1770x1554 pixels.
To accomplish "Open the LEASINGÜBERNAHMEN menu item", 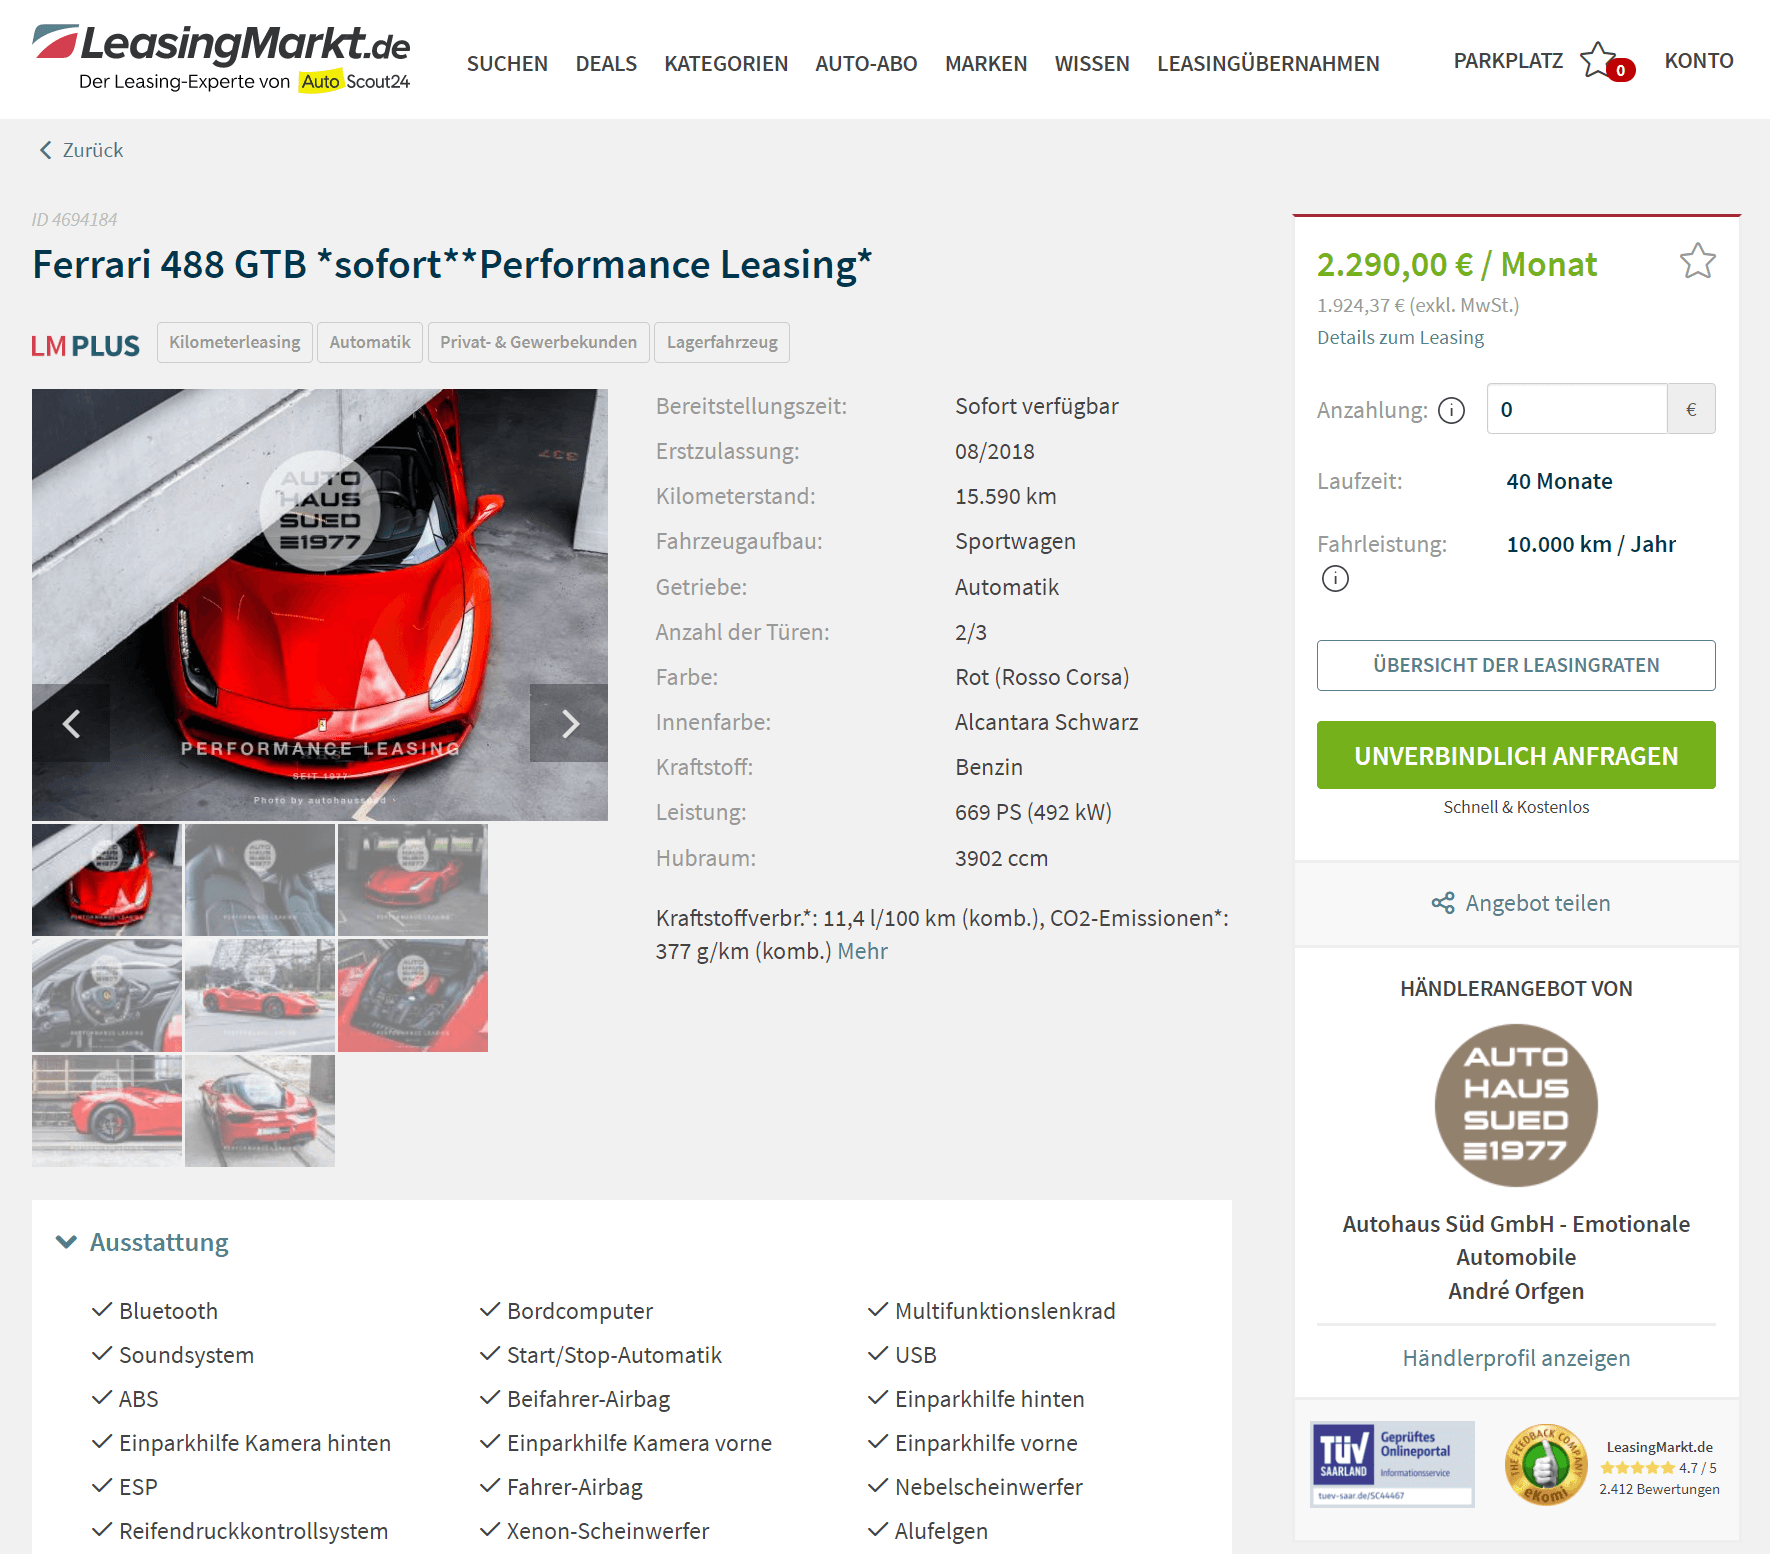I will tap(1268, 63).
